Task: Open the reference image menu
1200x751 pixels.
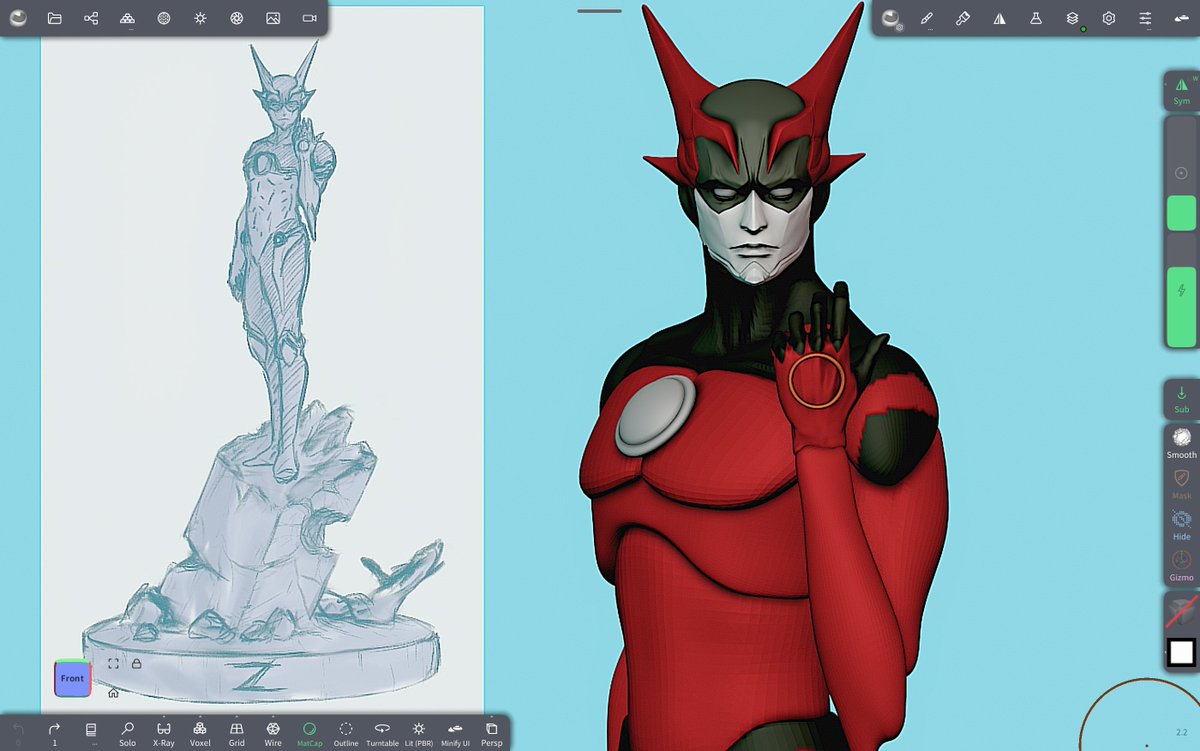Action: point(273,18)
